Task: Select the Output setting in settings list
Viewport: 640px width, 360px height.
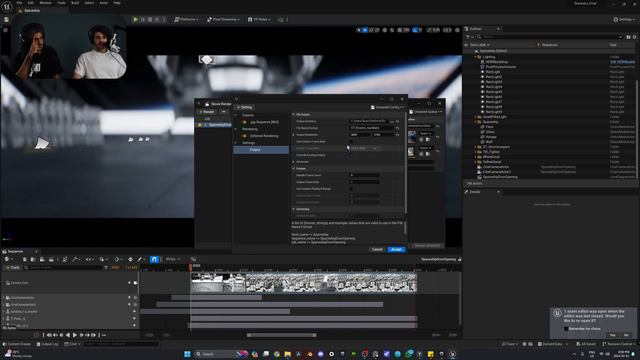Action: 261,150
